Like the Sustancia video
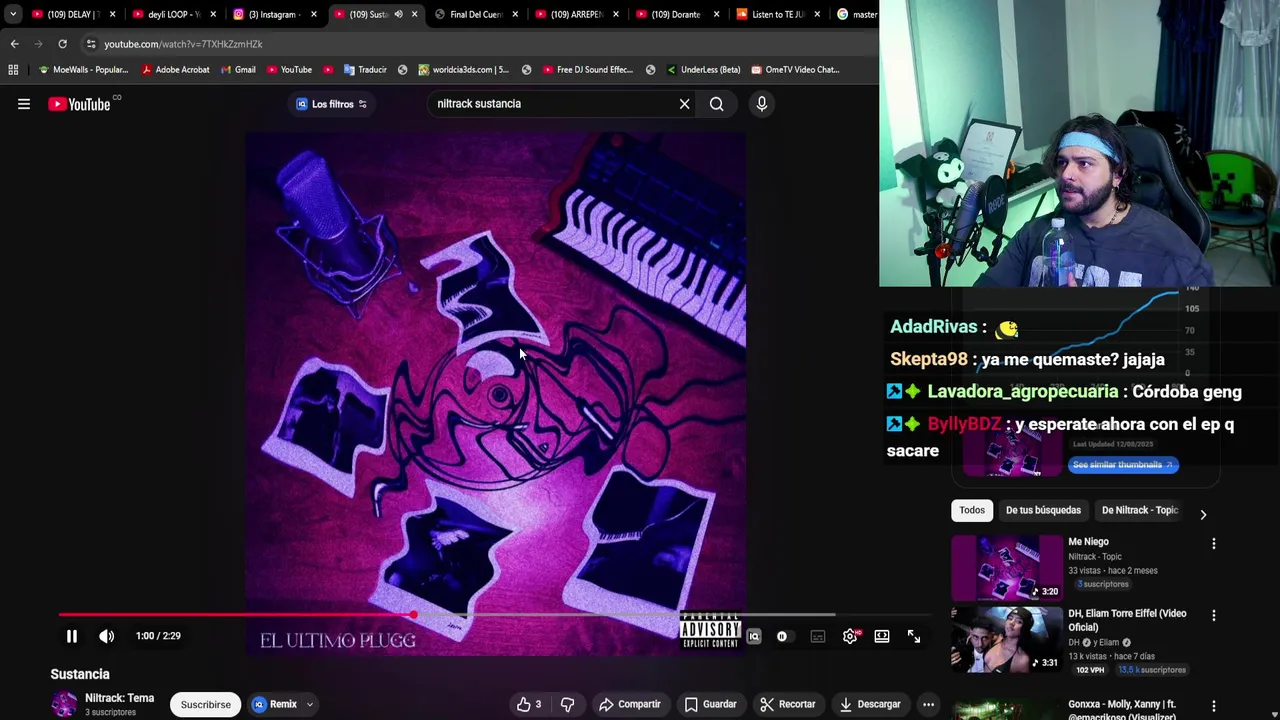Image resolution: width=1280 pixels, height=720 pixels. (528, 704)
